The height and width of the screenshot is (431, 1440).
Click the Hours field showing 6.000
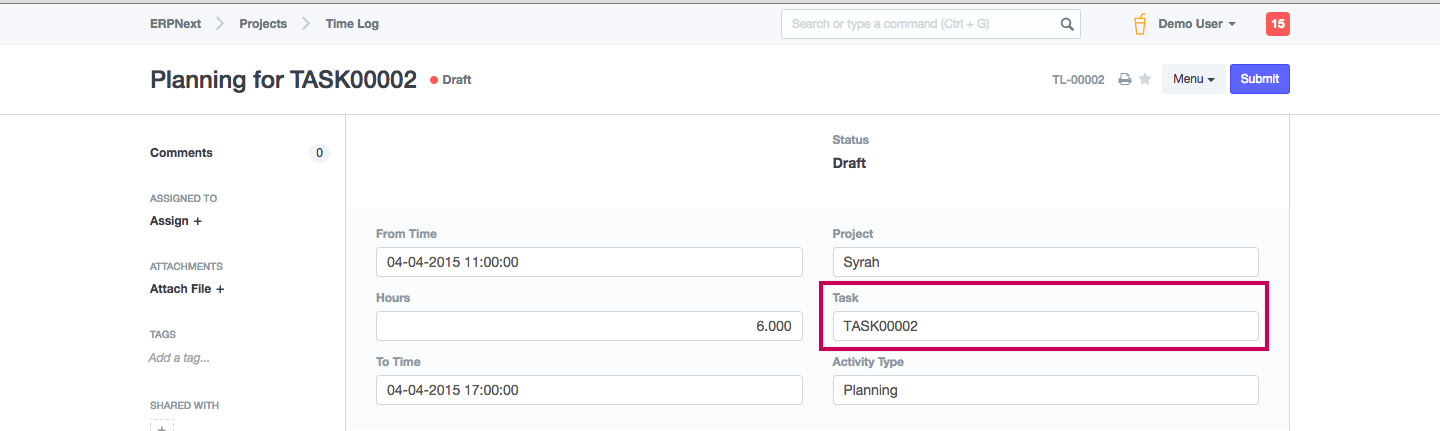[589, 326]
